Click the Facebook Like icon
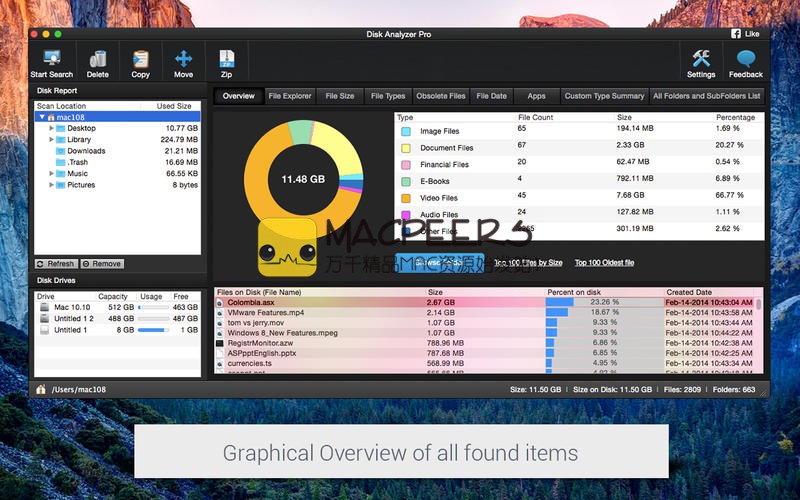Screen dimensions: 800x500 pos(736,34)
